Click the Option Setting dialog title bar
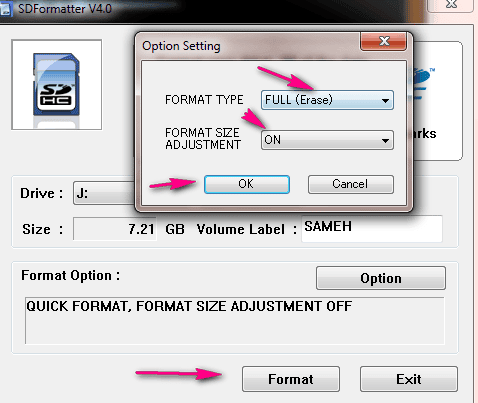The width and height of the screenshot is (478, 403). pyautogui.click(x=248, y=46)
